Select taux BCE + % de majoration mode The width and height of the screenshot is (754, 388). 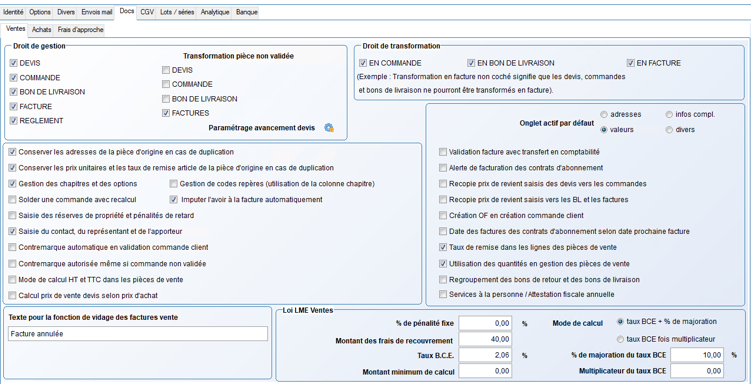pyautogui.click(x=620, y=321)
